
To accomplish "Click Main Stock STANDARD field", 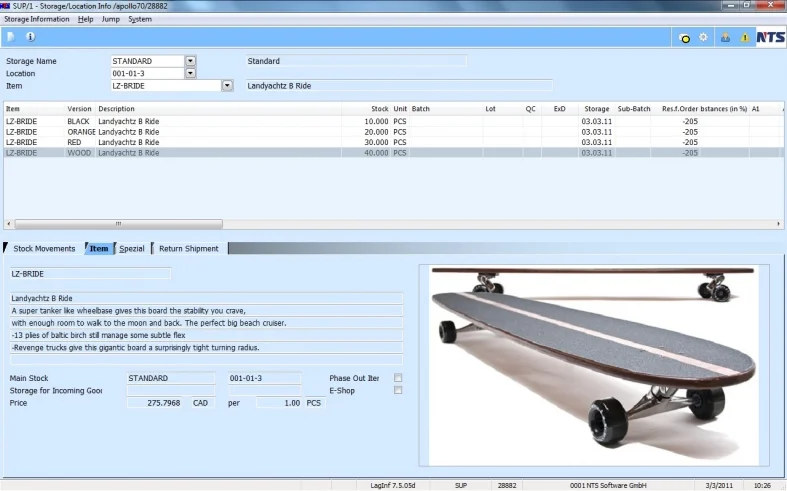I will pyautogui.click(x=171, y=378).
